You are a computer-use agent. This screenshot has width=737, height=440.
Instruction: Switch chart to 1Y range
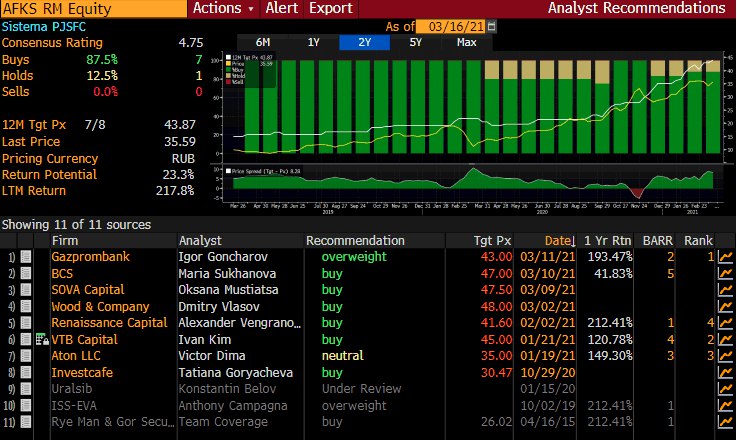click(x=314, y=42)
